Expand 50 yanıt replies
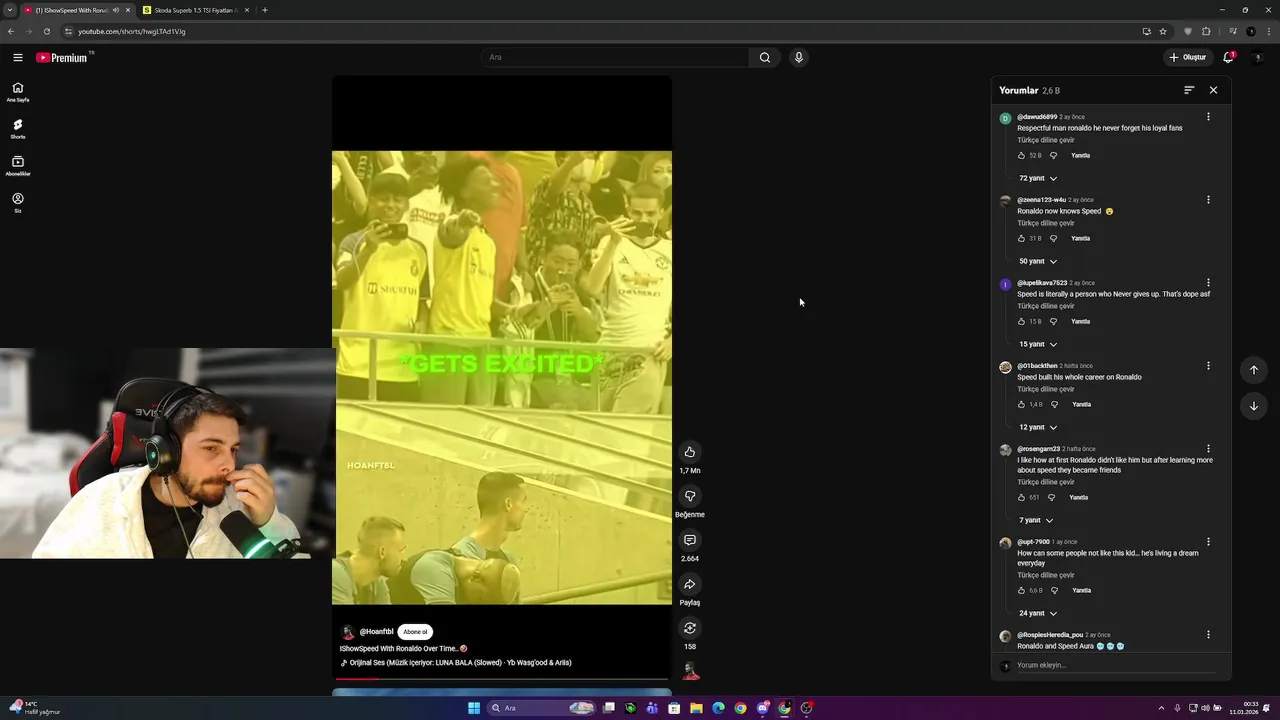 click(1038, 261)
